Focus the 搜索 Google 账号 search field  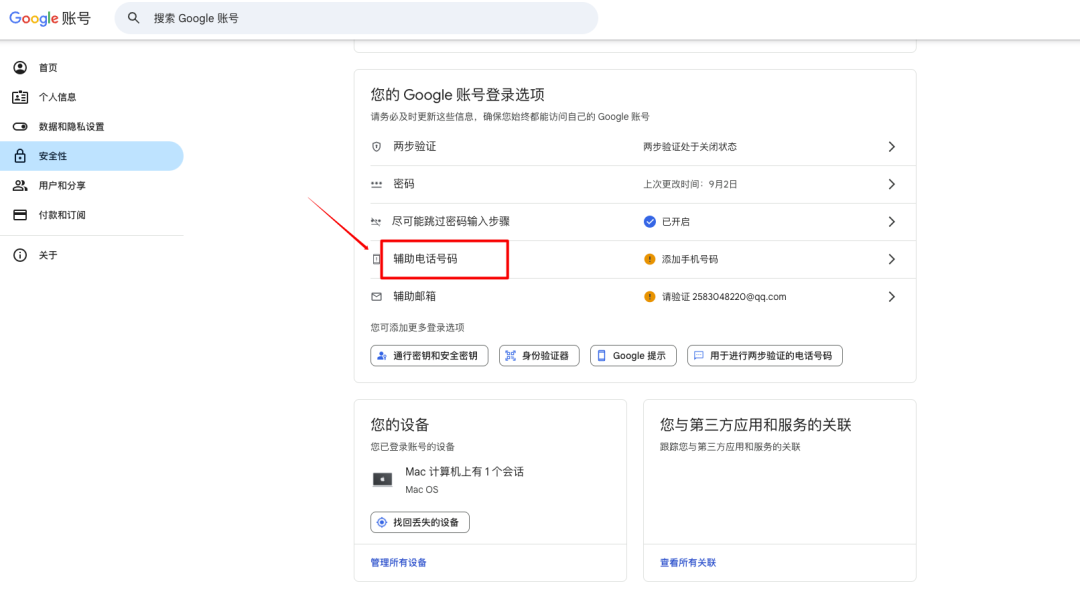point(356,18)
